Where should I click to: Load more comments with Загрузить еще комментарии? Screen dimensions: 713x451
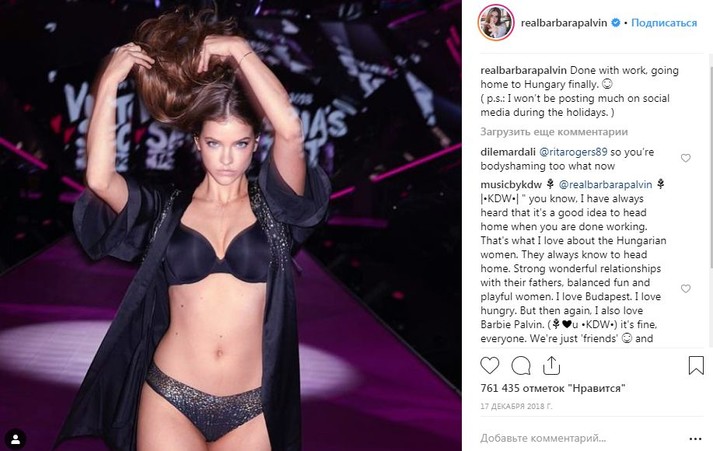coord(554,132)
